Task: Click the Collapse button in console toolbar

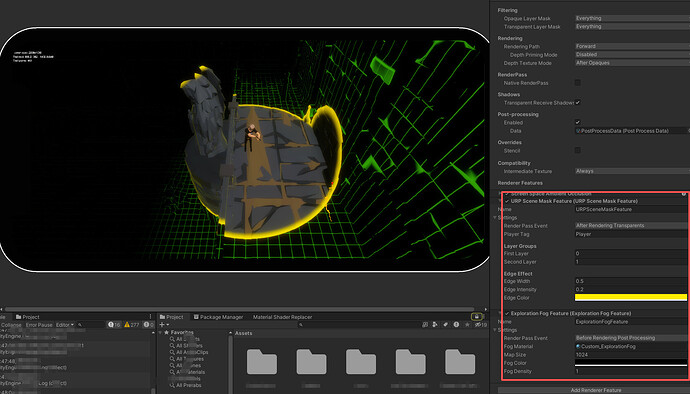Action: 11,325
